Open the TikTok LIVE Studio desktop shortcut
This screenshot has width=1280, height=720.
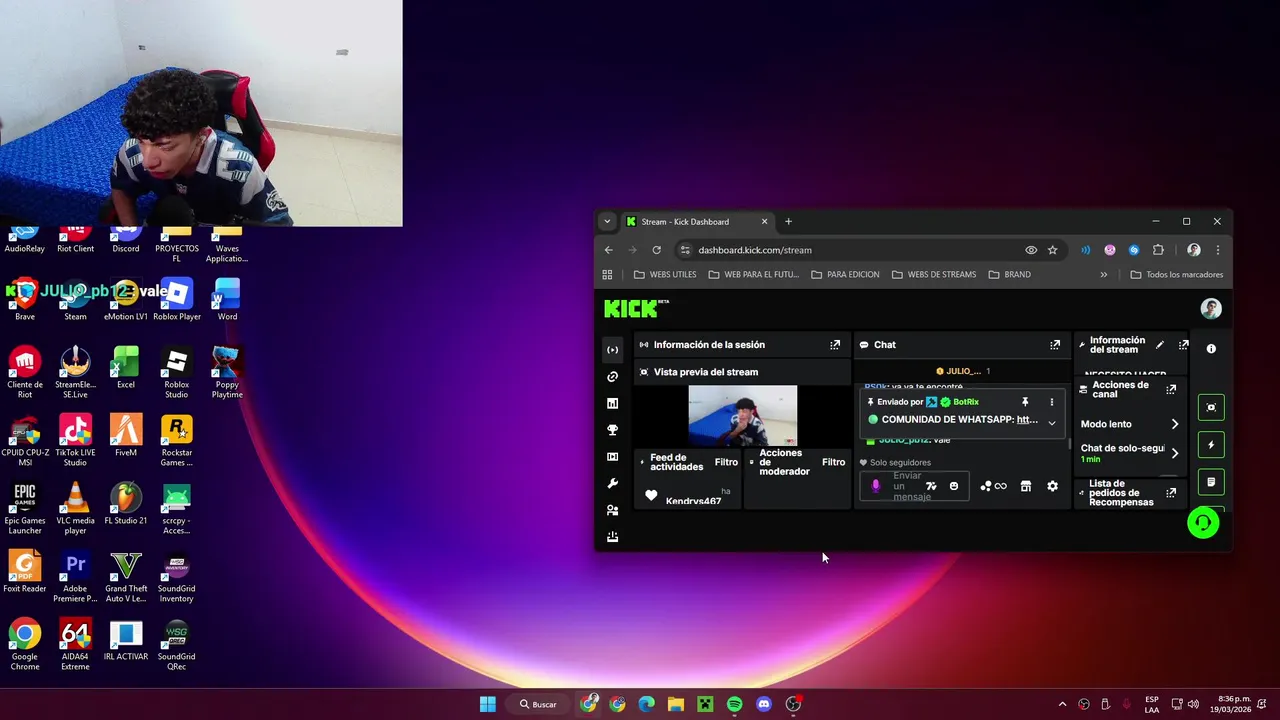[75, 439]
